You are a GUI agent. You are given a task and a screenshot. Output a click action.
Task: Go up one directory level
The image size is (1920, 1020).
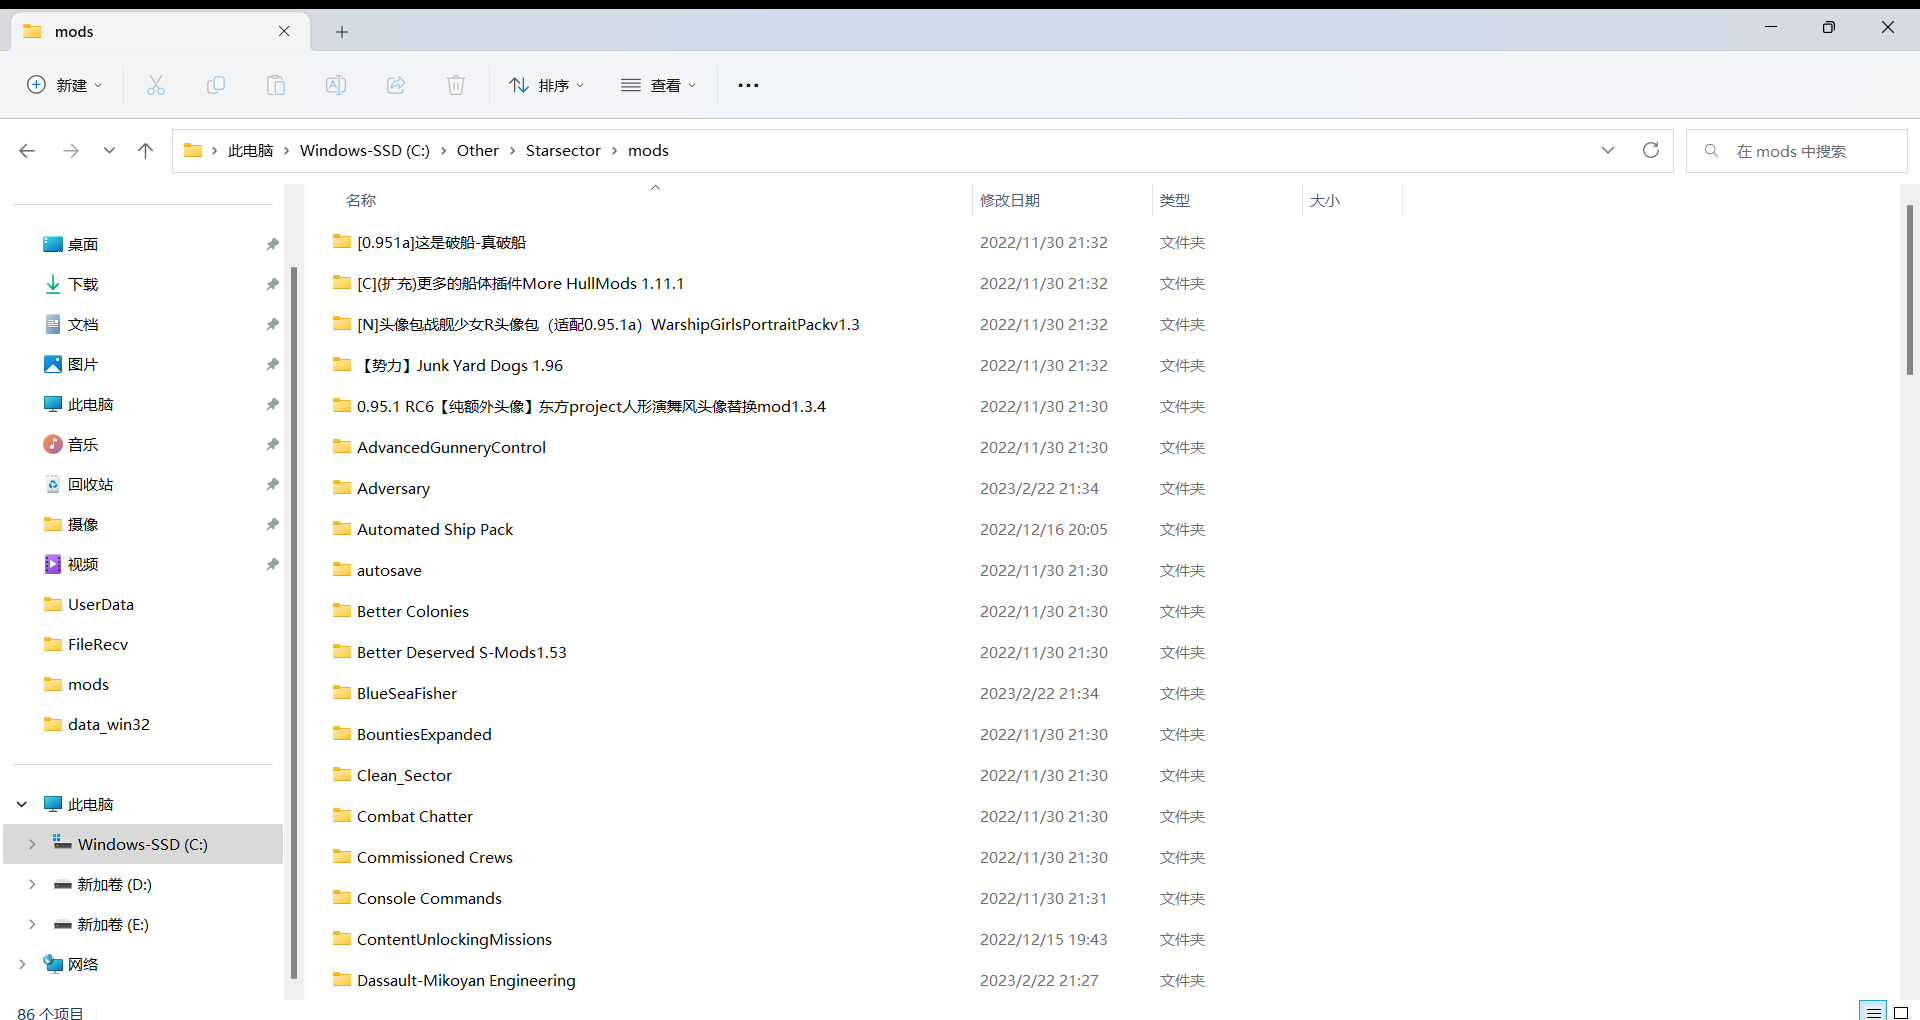pyautogui.click(x=146, y=151)
